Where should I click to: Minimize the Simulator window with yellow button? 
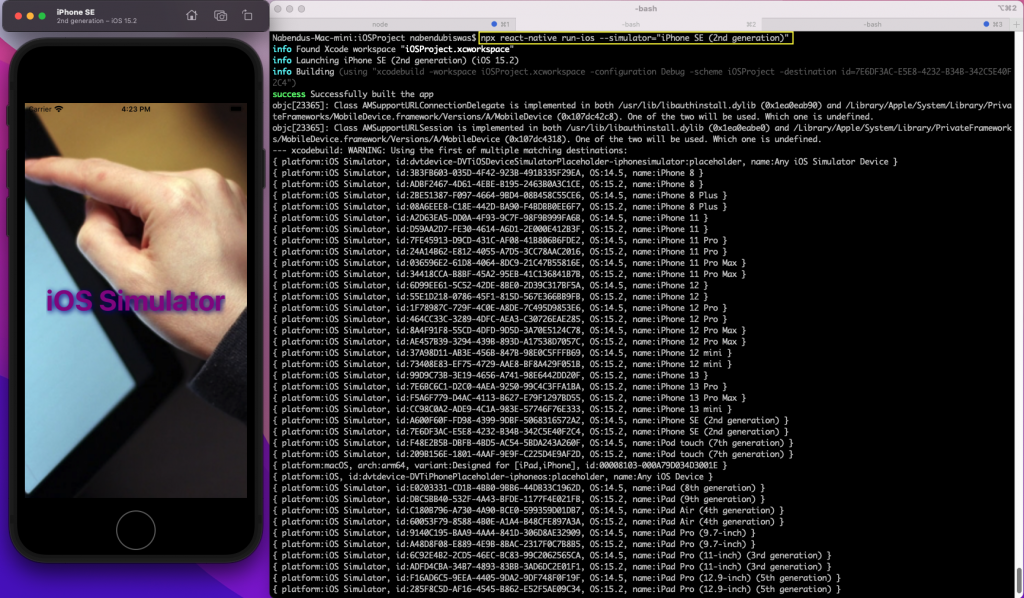[x=30, y=16]
